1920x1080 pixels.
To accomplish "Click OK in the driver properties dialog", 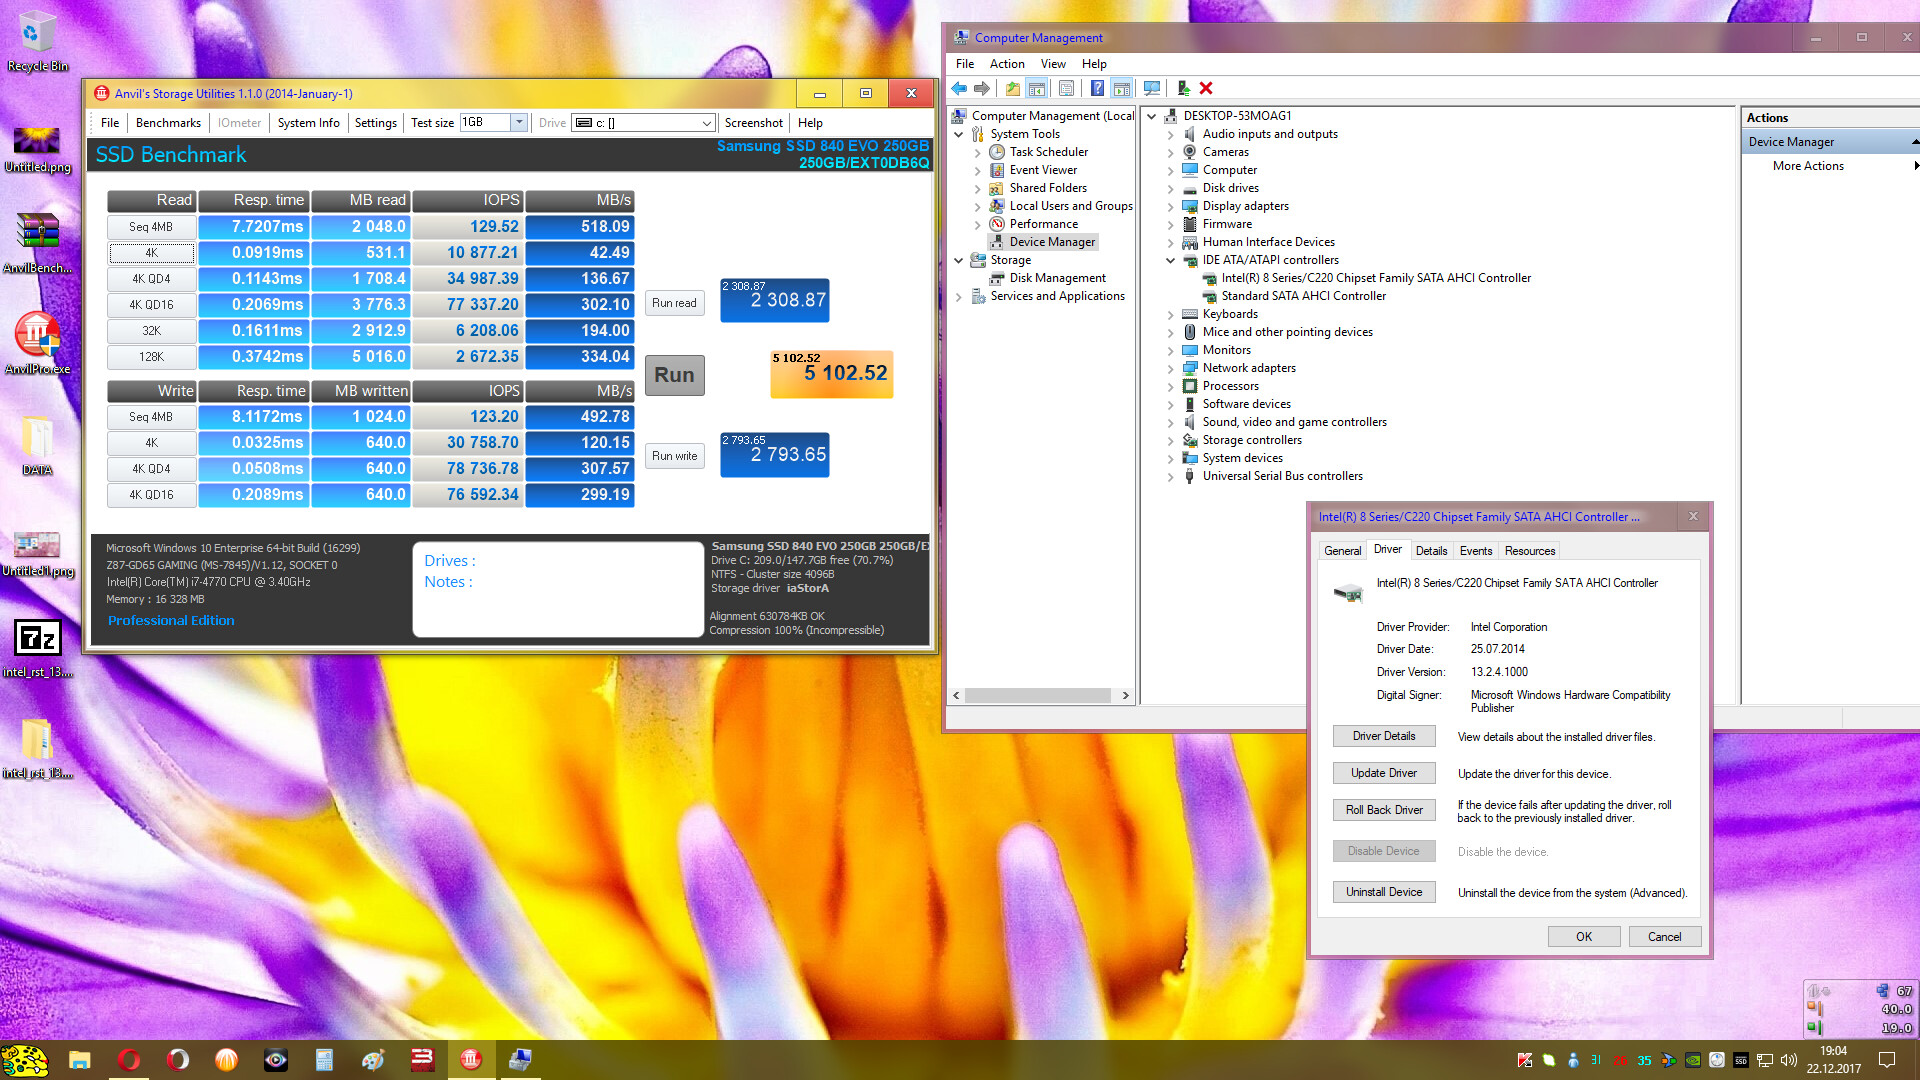I will tap(1584, 937).
